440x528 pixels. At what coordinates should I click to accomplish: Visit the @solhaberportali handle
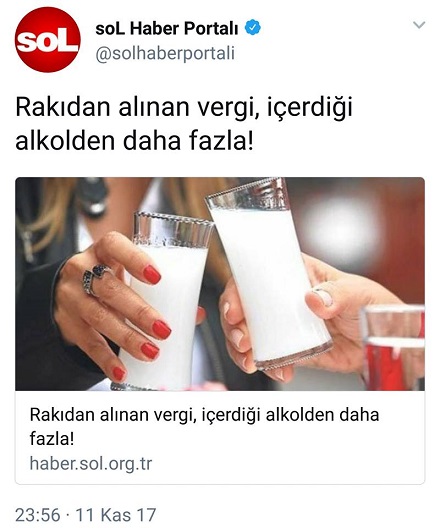coord(165,54)
